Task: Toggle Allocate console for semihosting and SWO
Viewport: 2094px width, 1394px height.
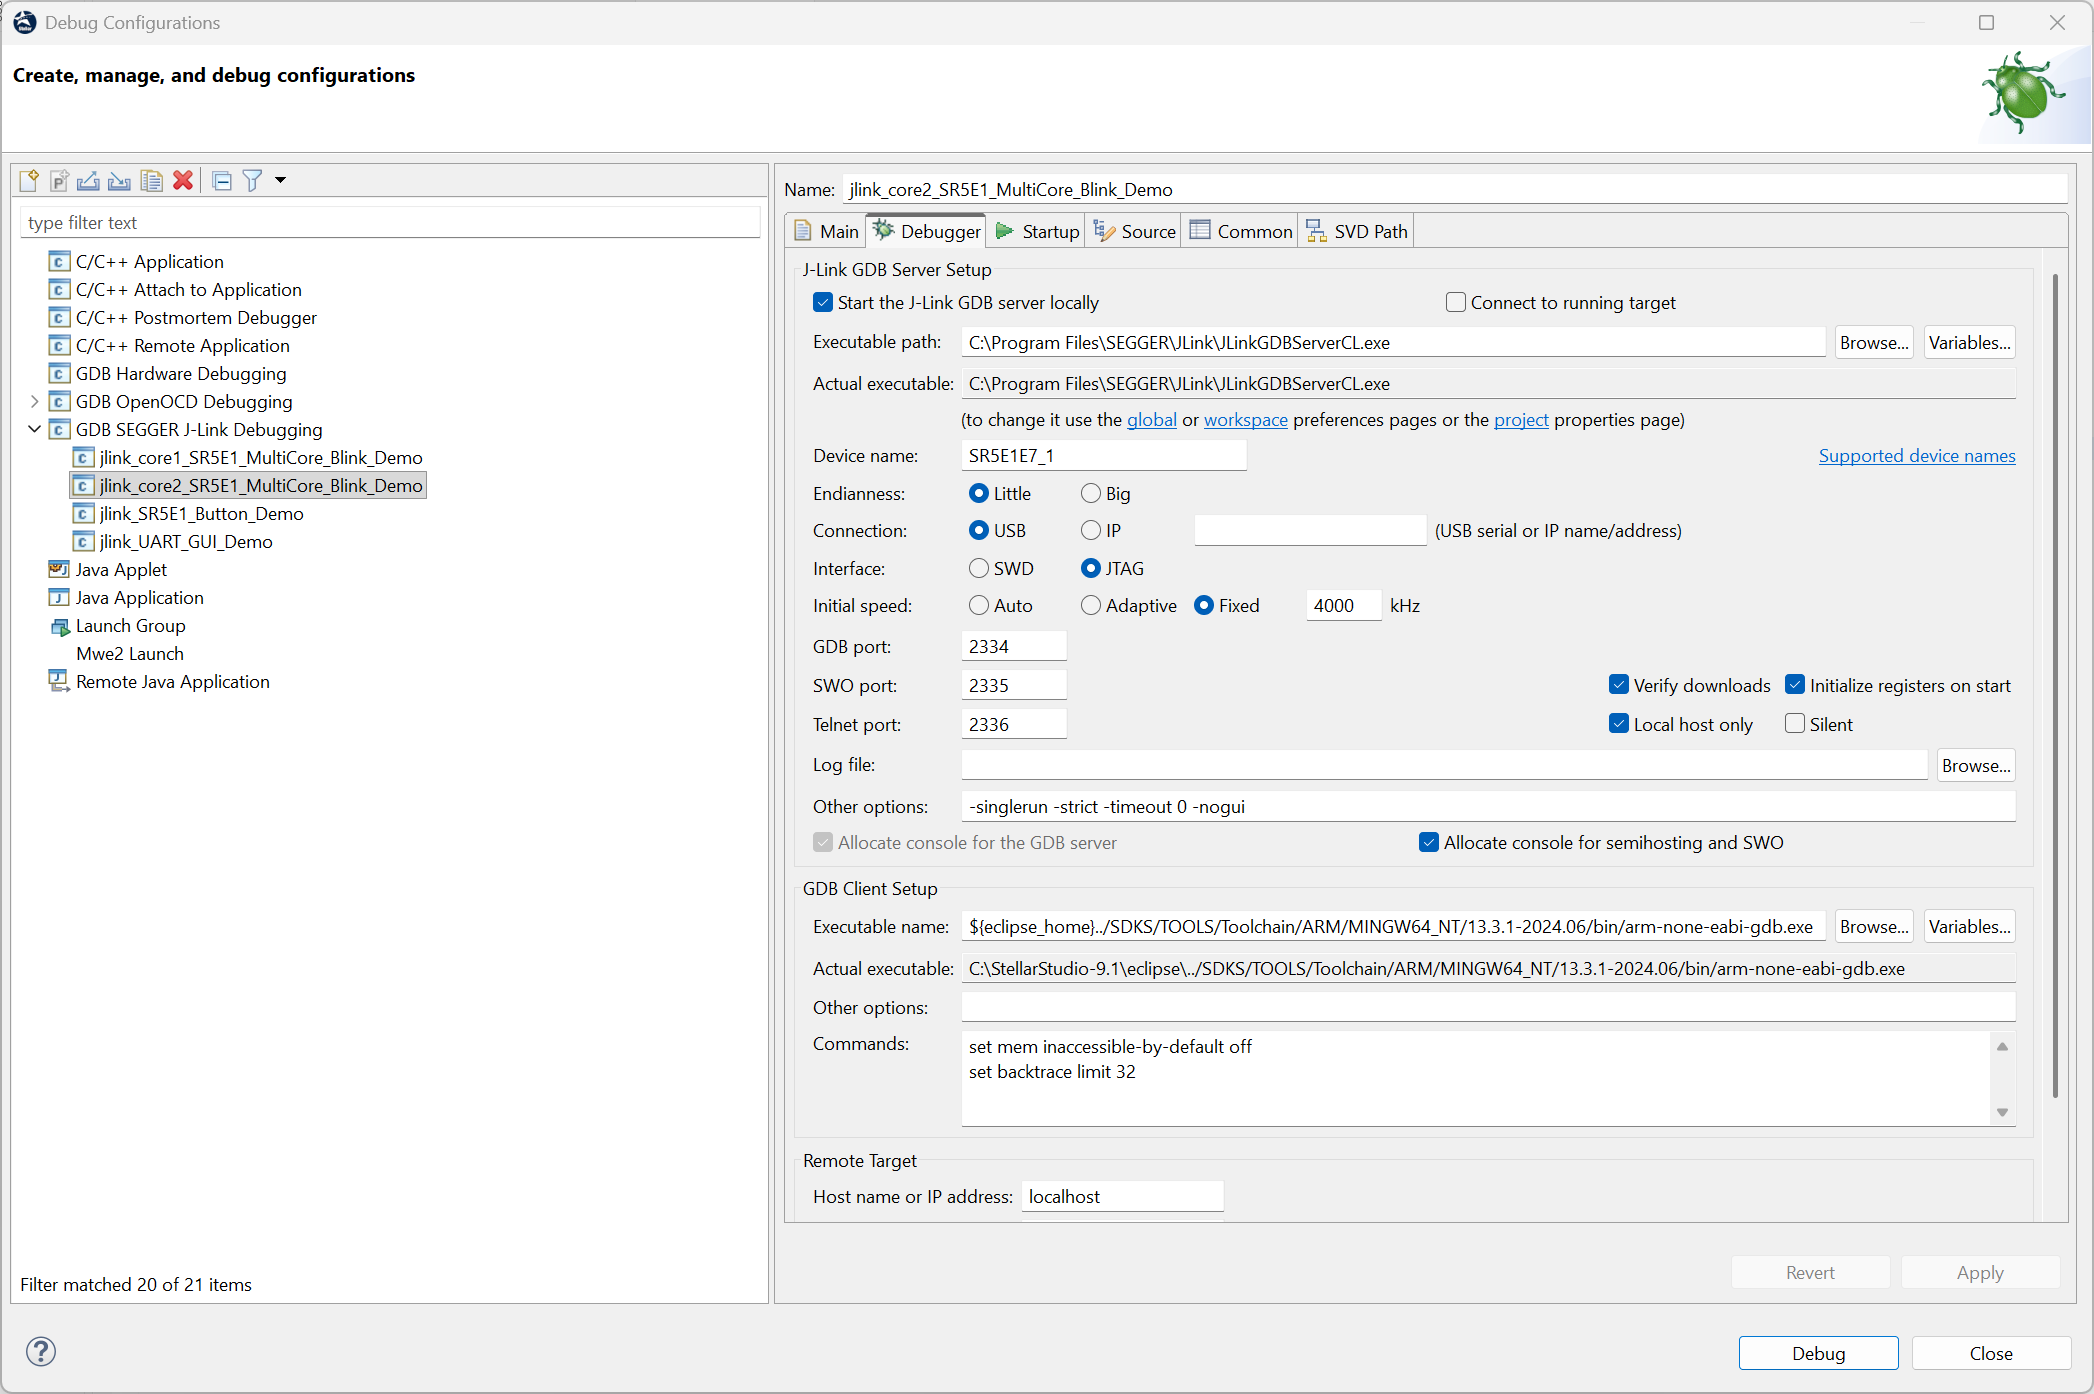Action: pos(1429,843)
